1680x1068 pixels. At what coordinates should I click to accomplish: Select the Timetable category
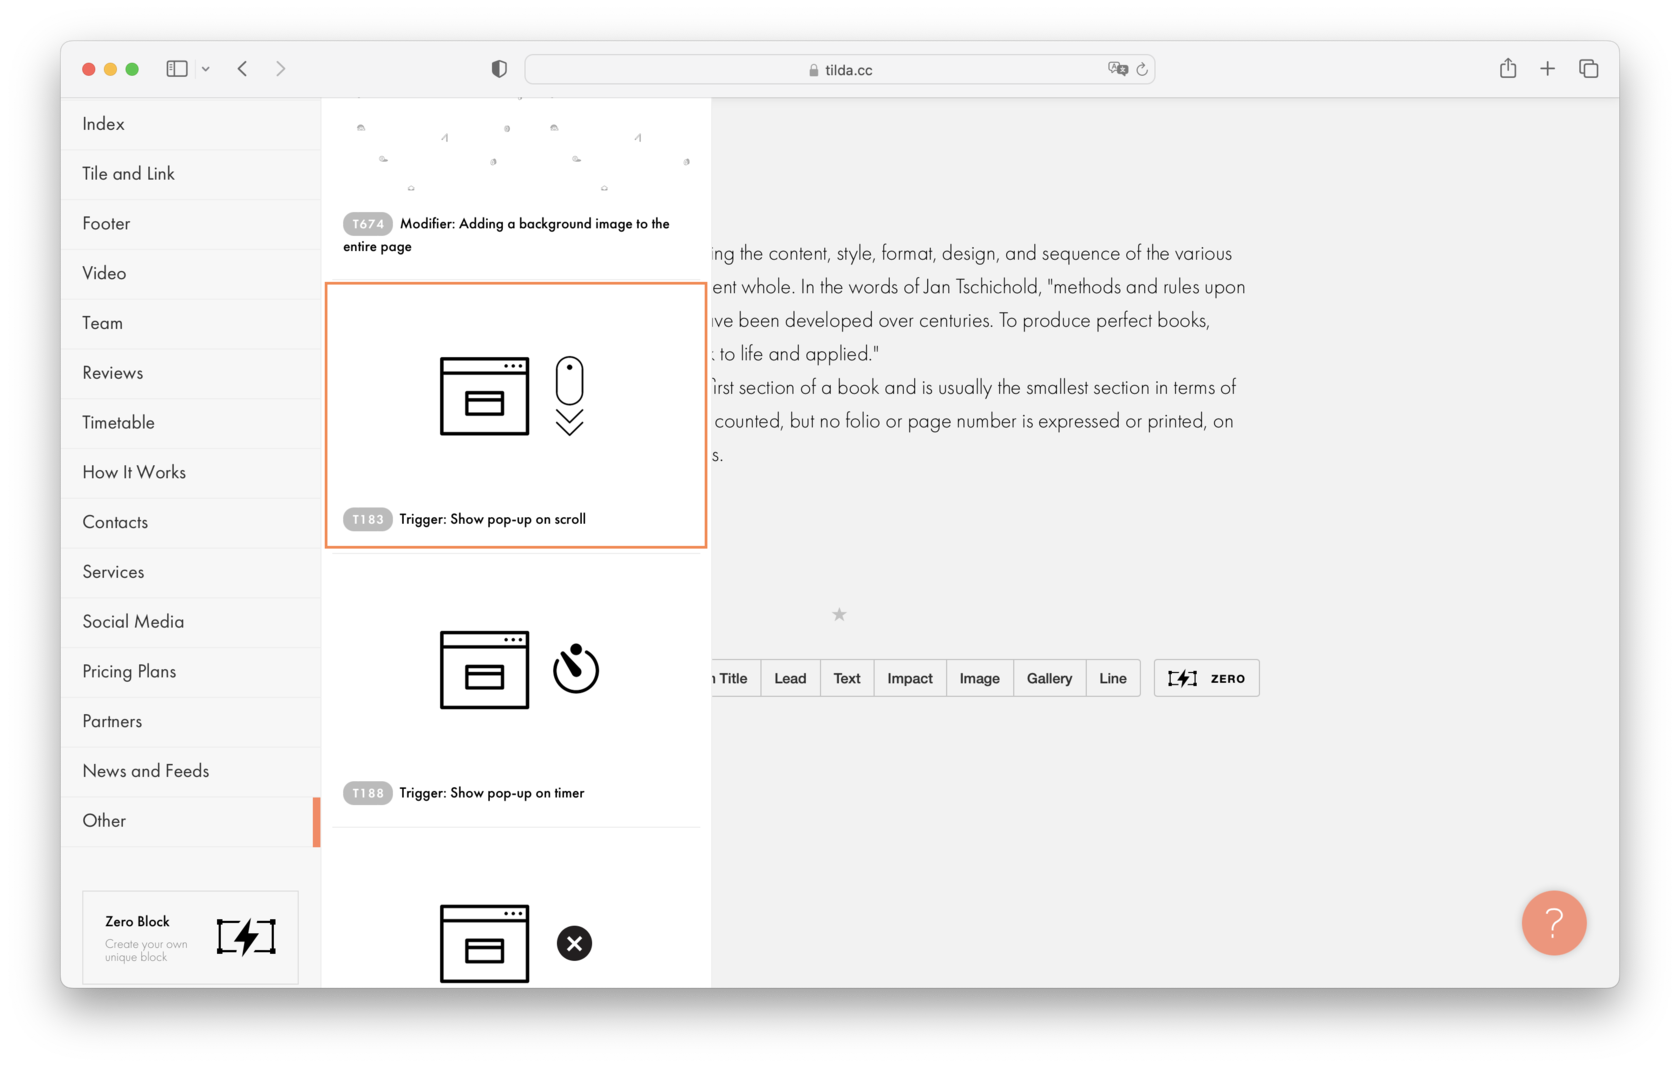191,423
